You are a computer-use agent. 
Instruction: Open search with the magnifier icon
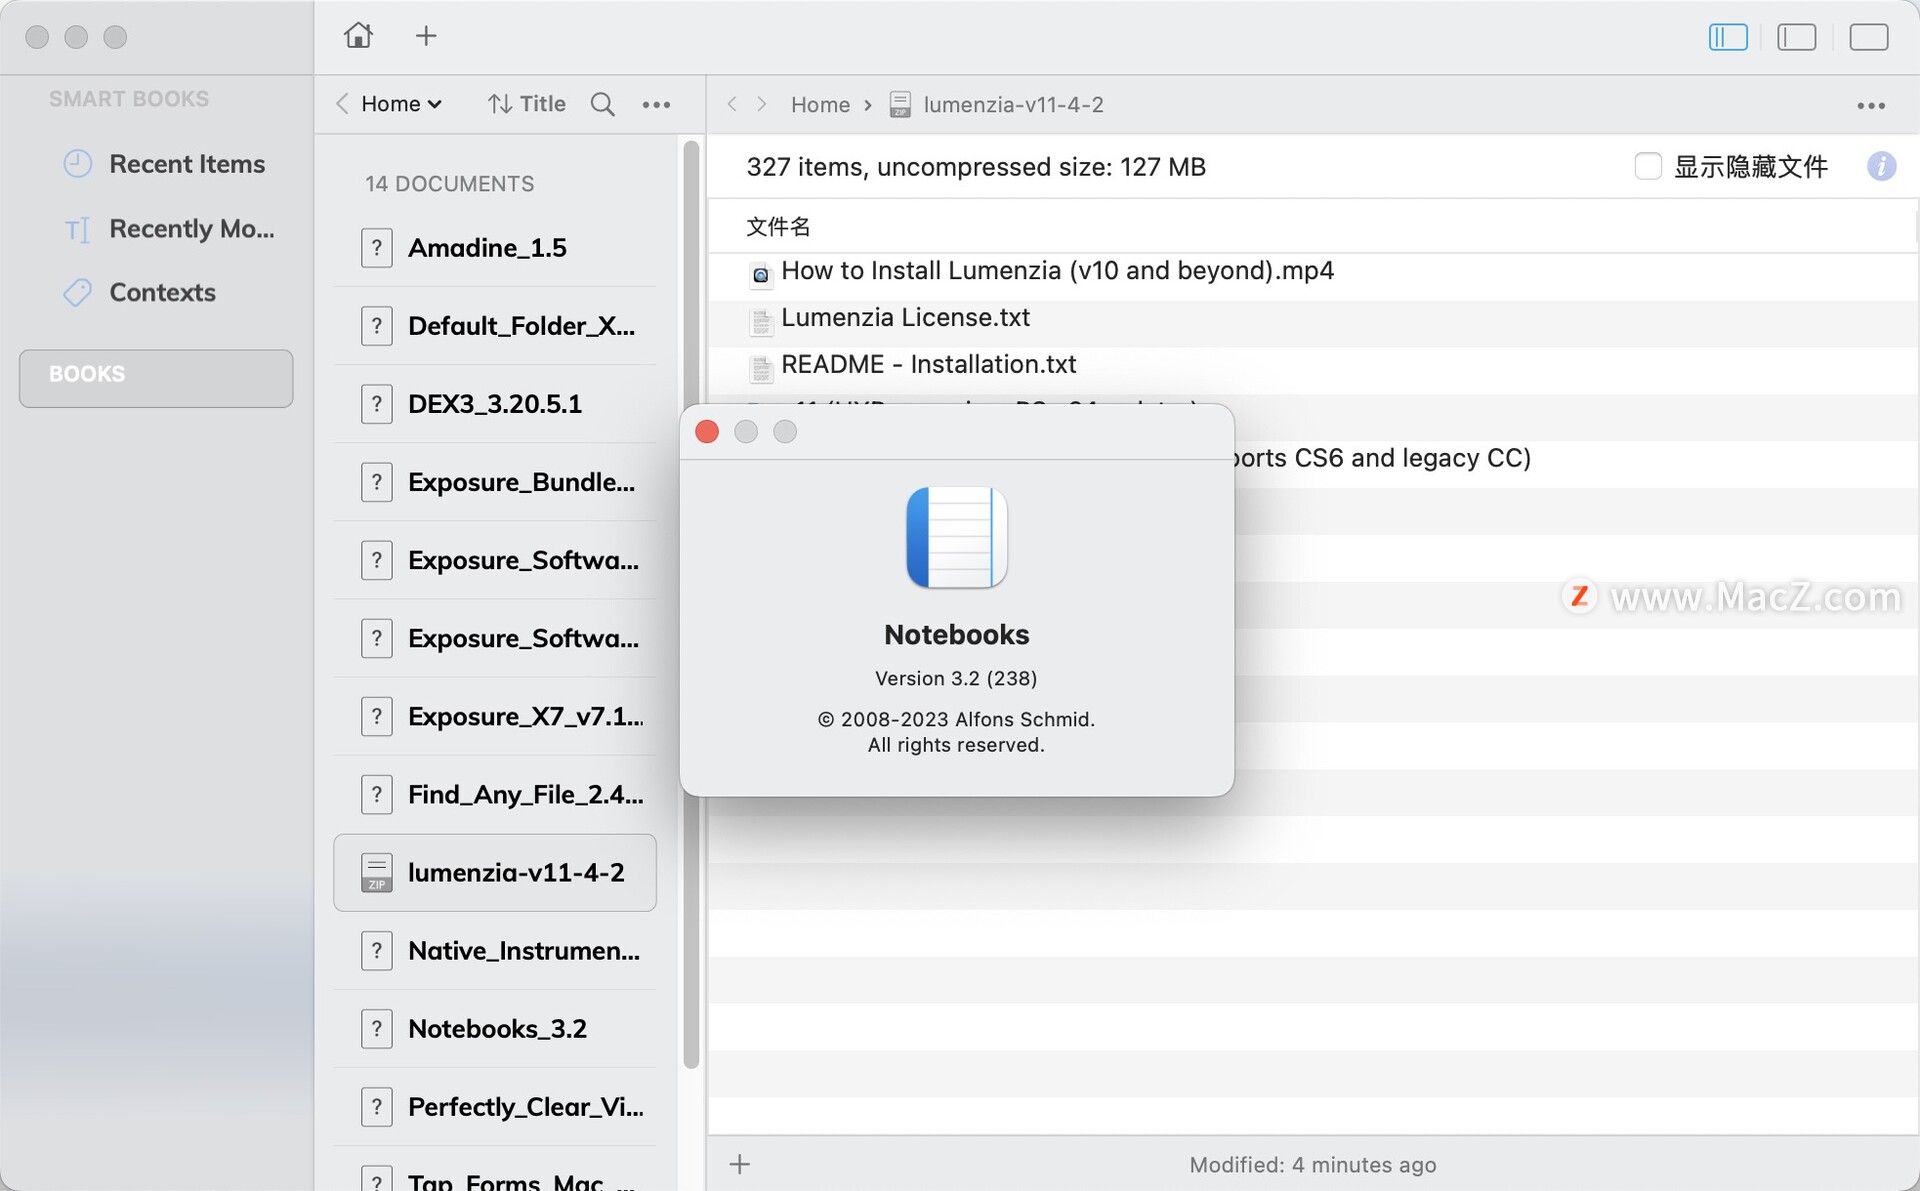[x=602, y=104]
